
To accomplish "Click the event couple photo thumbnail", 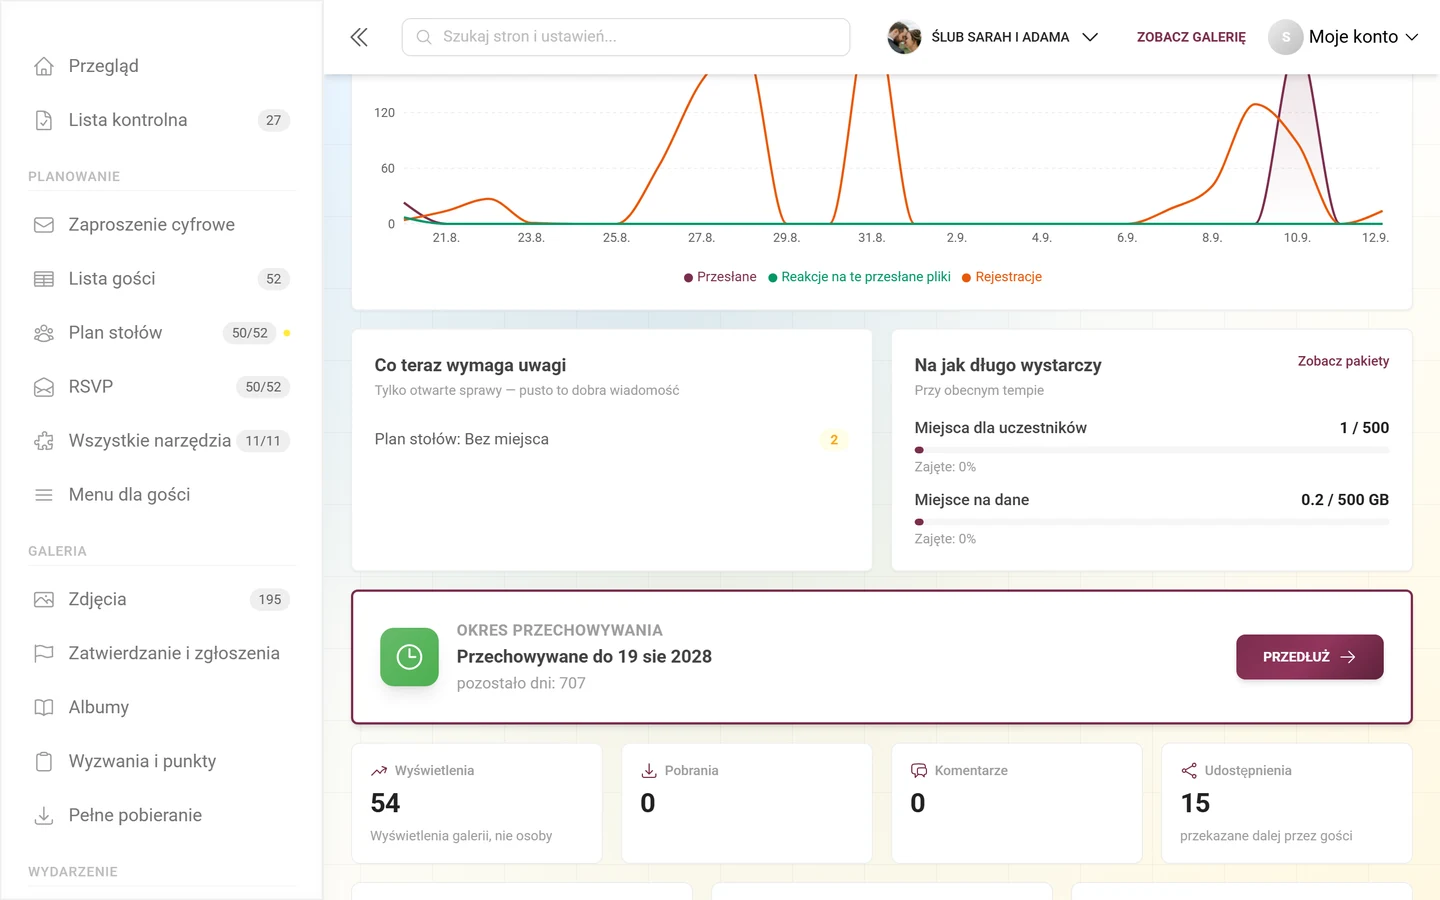I will click(904, 37).
